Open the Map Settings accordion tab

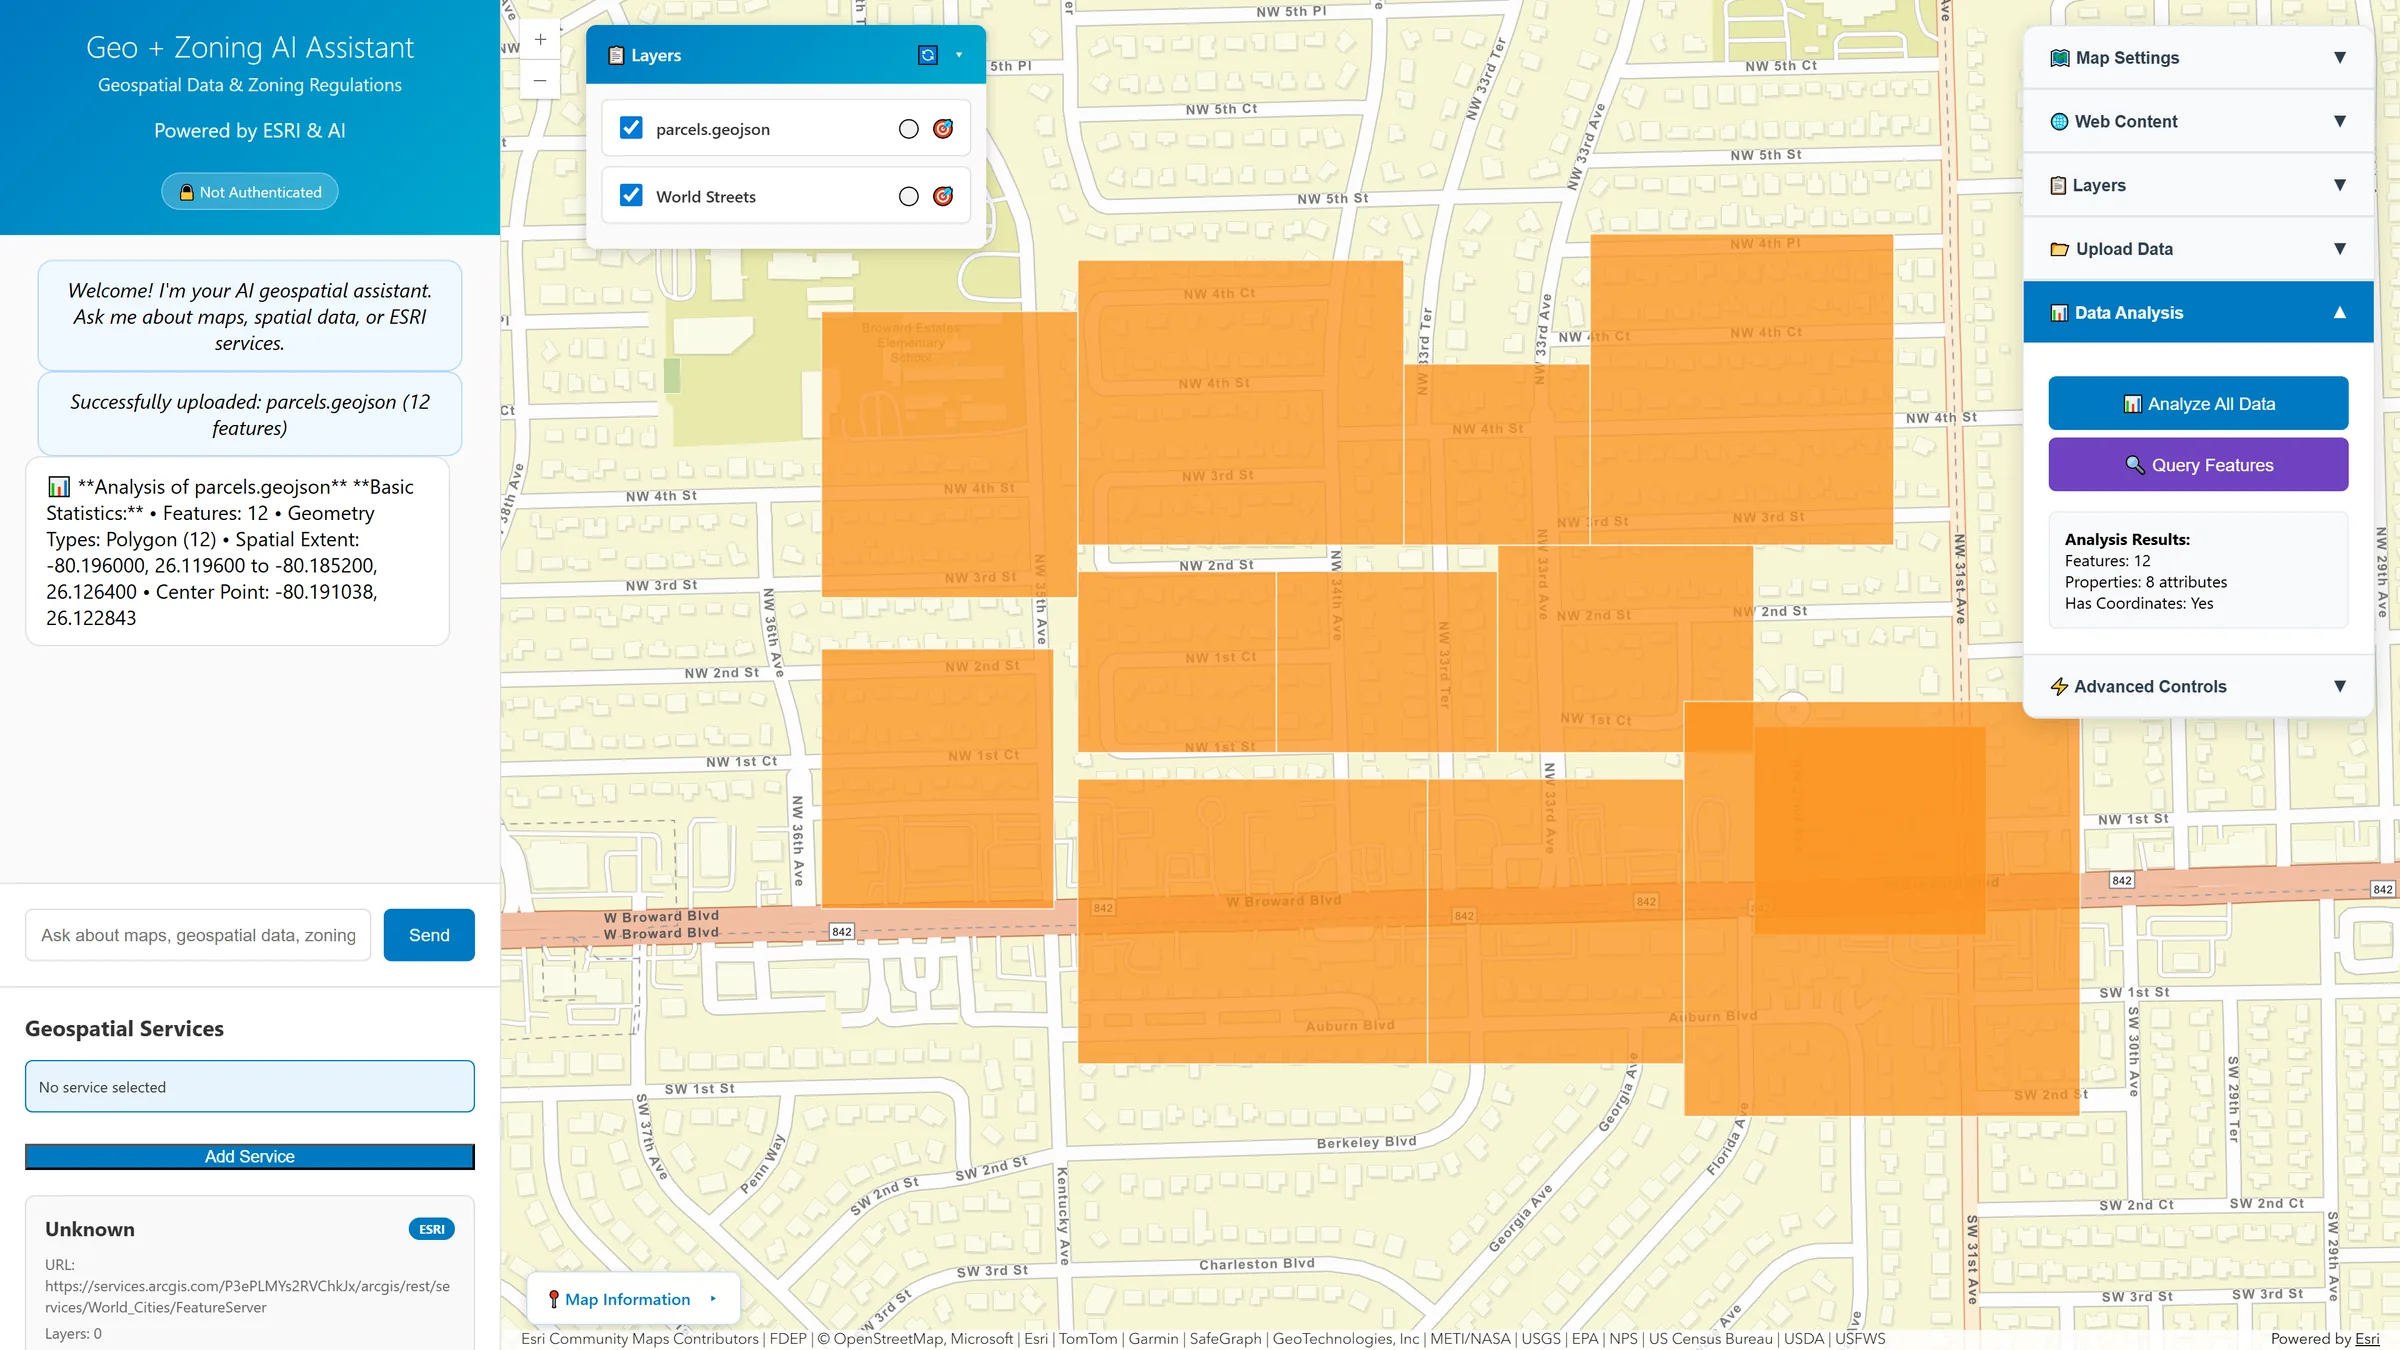pos(2198,58)
